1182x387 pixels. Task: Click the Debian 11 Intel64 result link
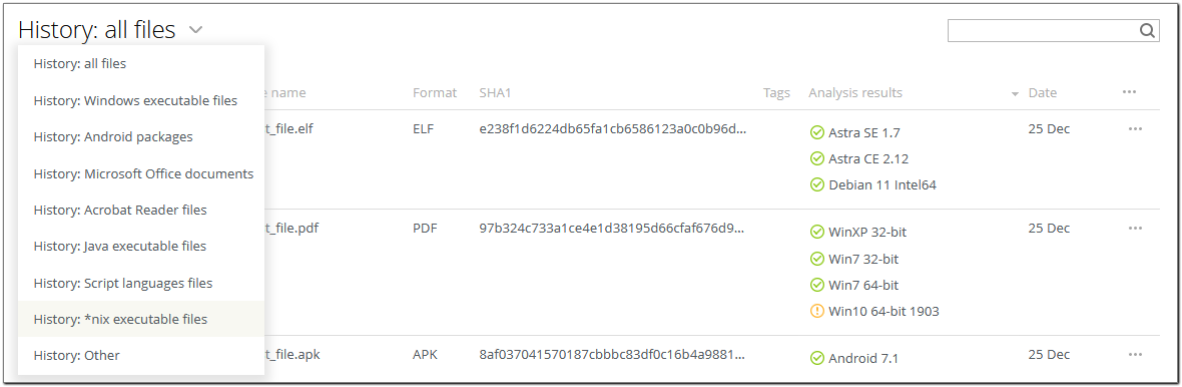[882, 185]
